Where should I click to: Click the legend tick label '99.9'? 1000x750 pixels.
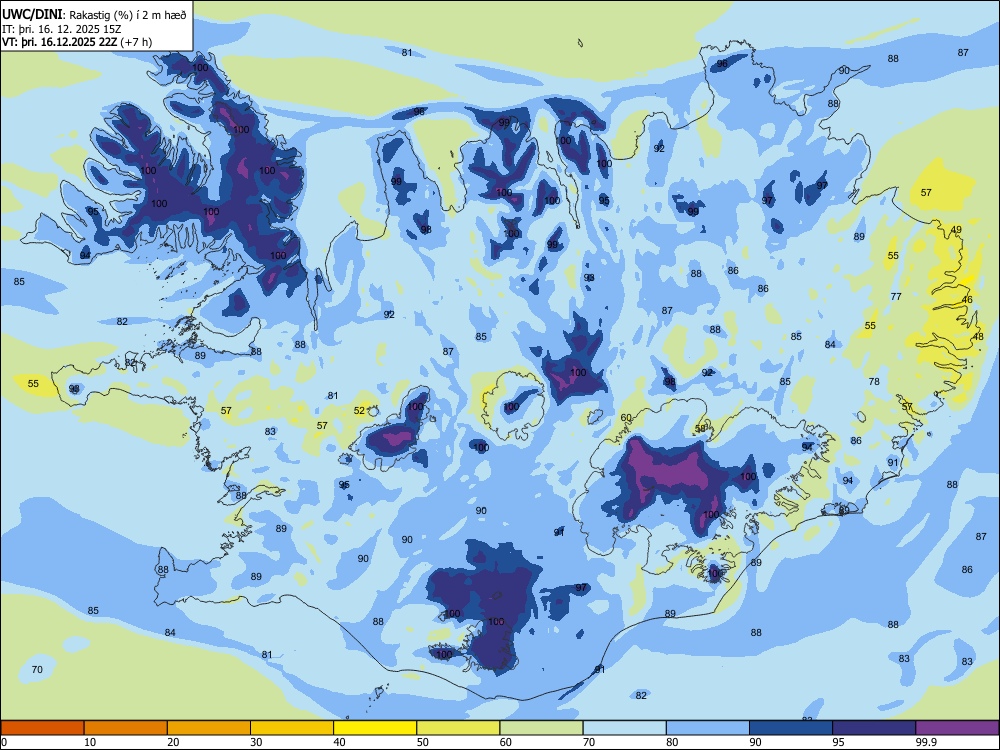coord(926,742)
